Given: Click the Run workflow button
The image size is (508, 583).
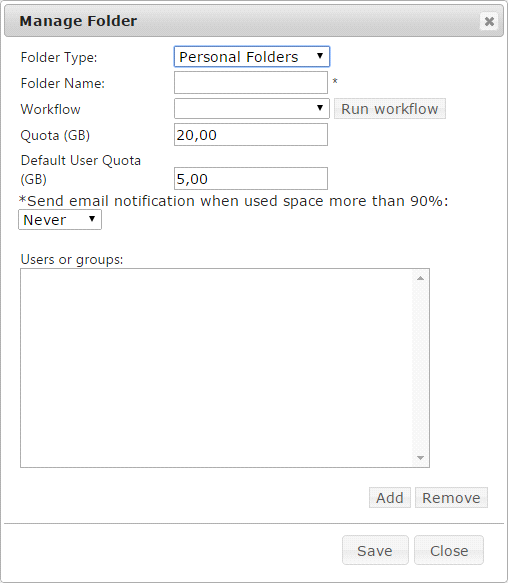Looking at the screenshot, I should [x=389, y=109].
